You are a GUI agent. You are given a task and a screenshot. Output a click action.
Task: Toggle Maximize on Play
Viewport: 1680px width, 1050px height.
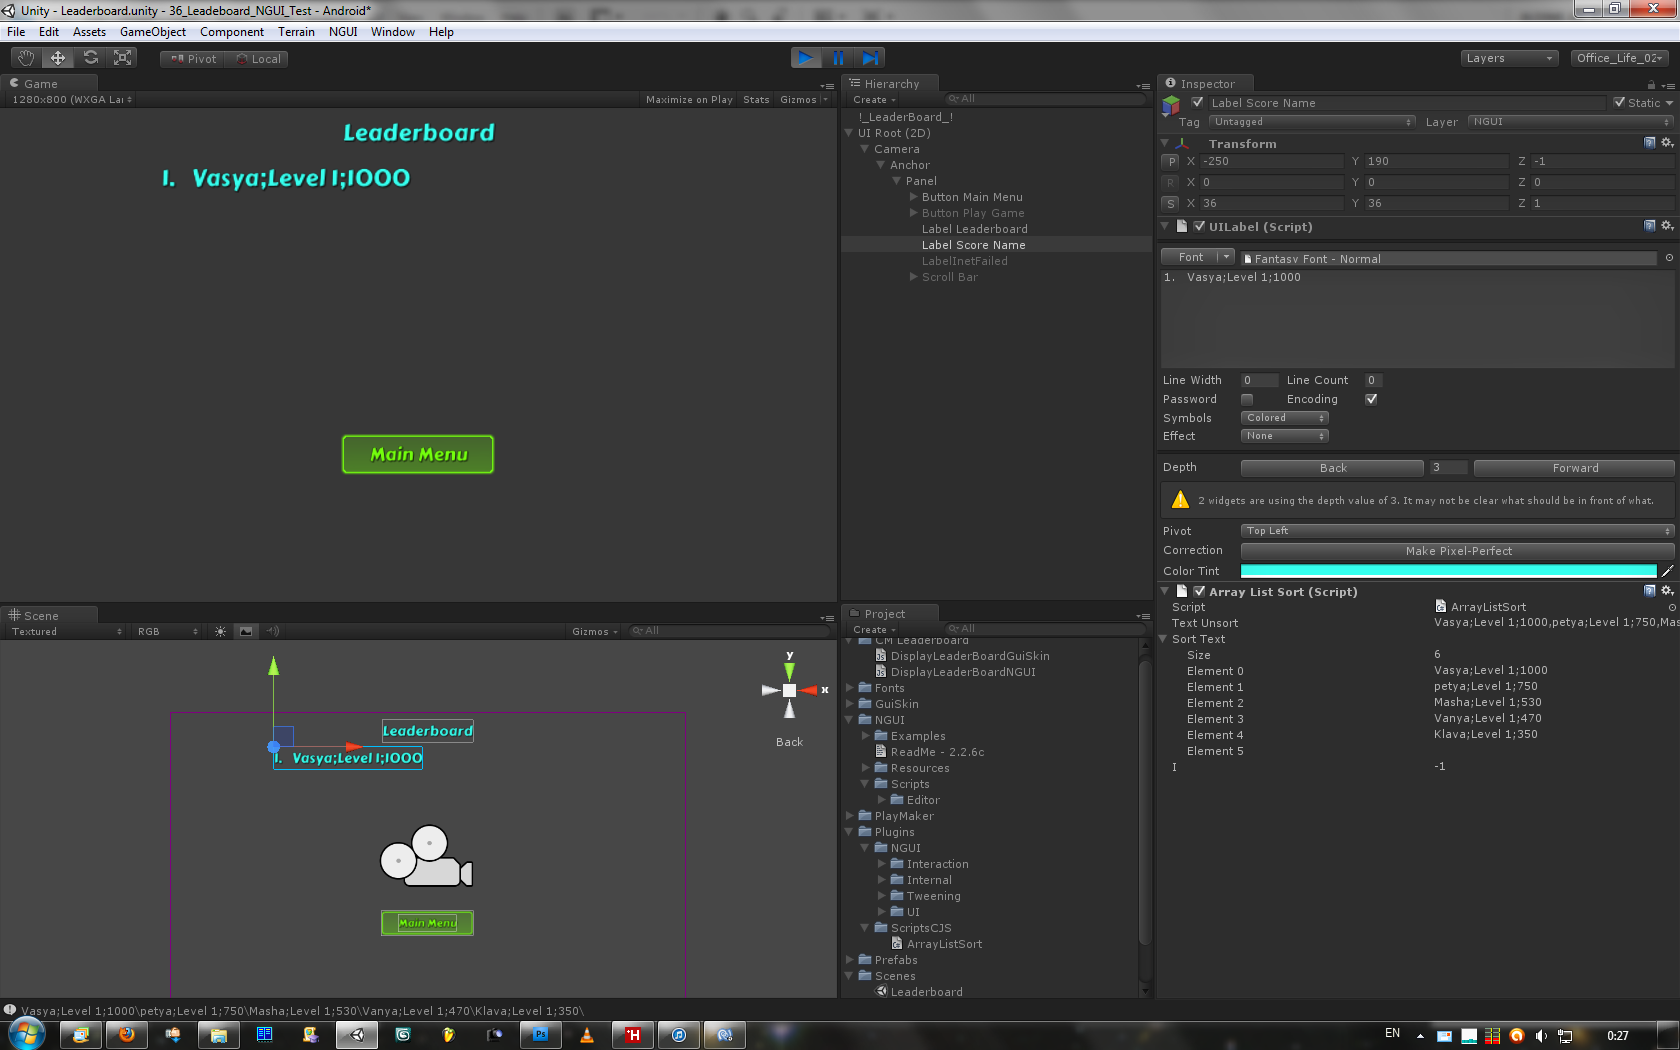point(689,99)
